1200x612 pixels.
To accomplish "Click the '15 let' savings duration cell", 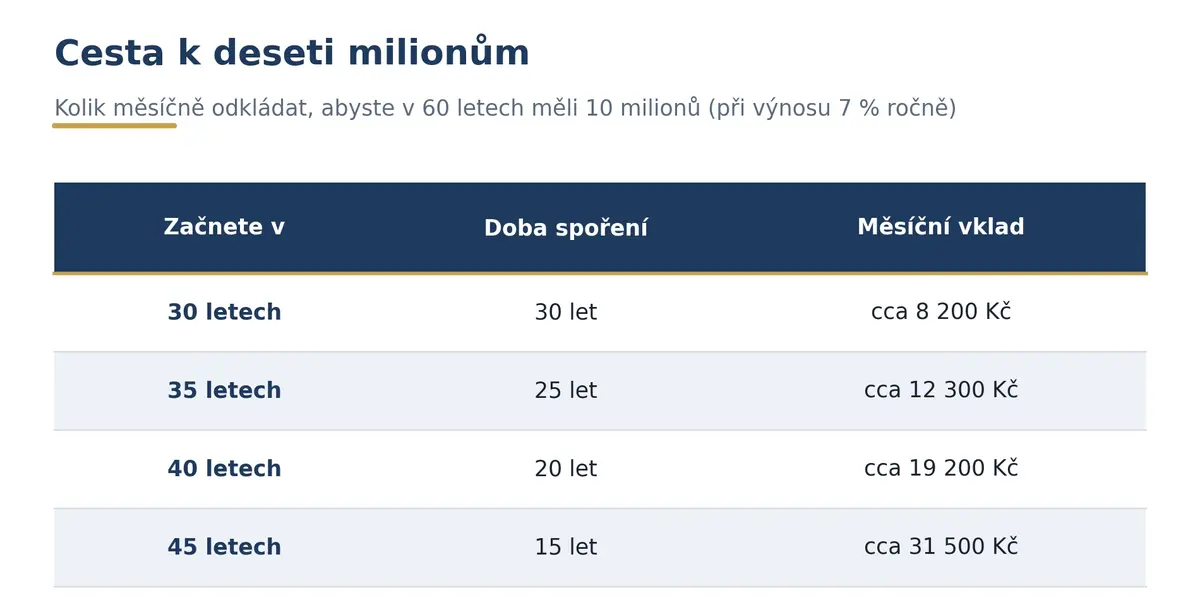I will click(x=566, y=548).
